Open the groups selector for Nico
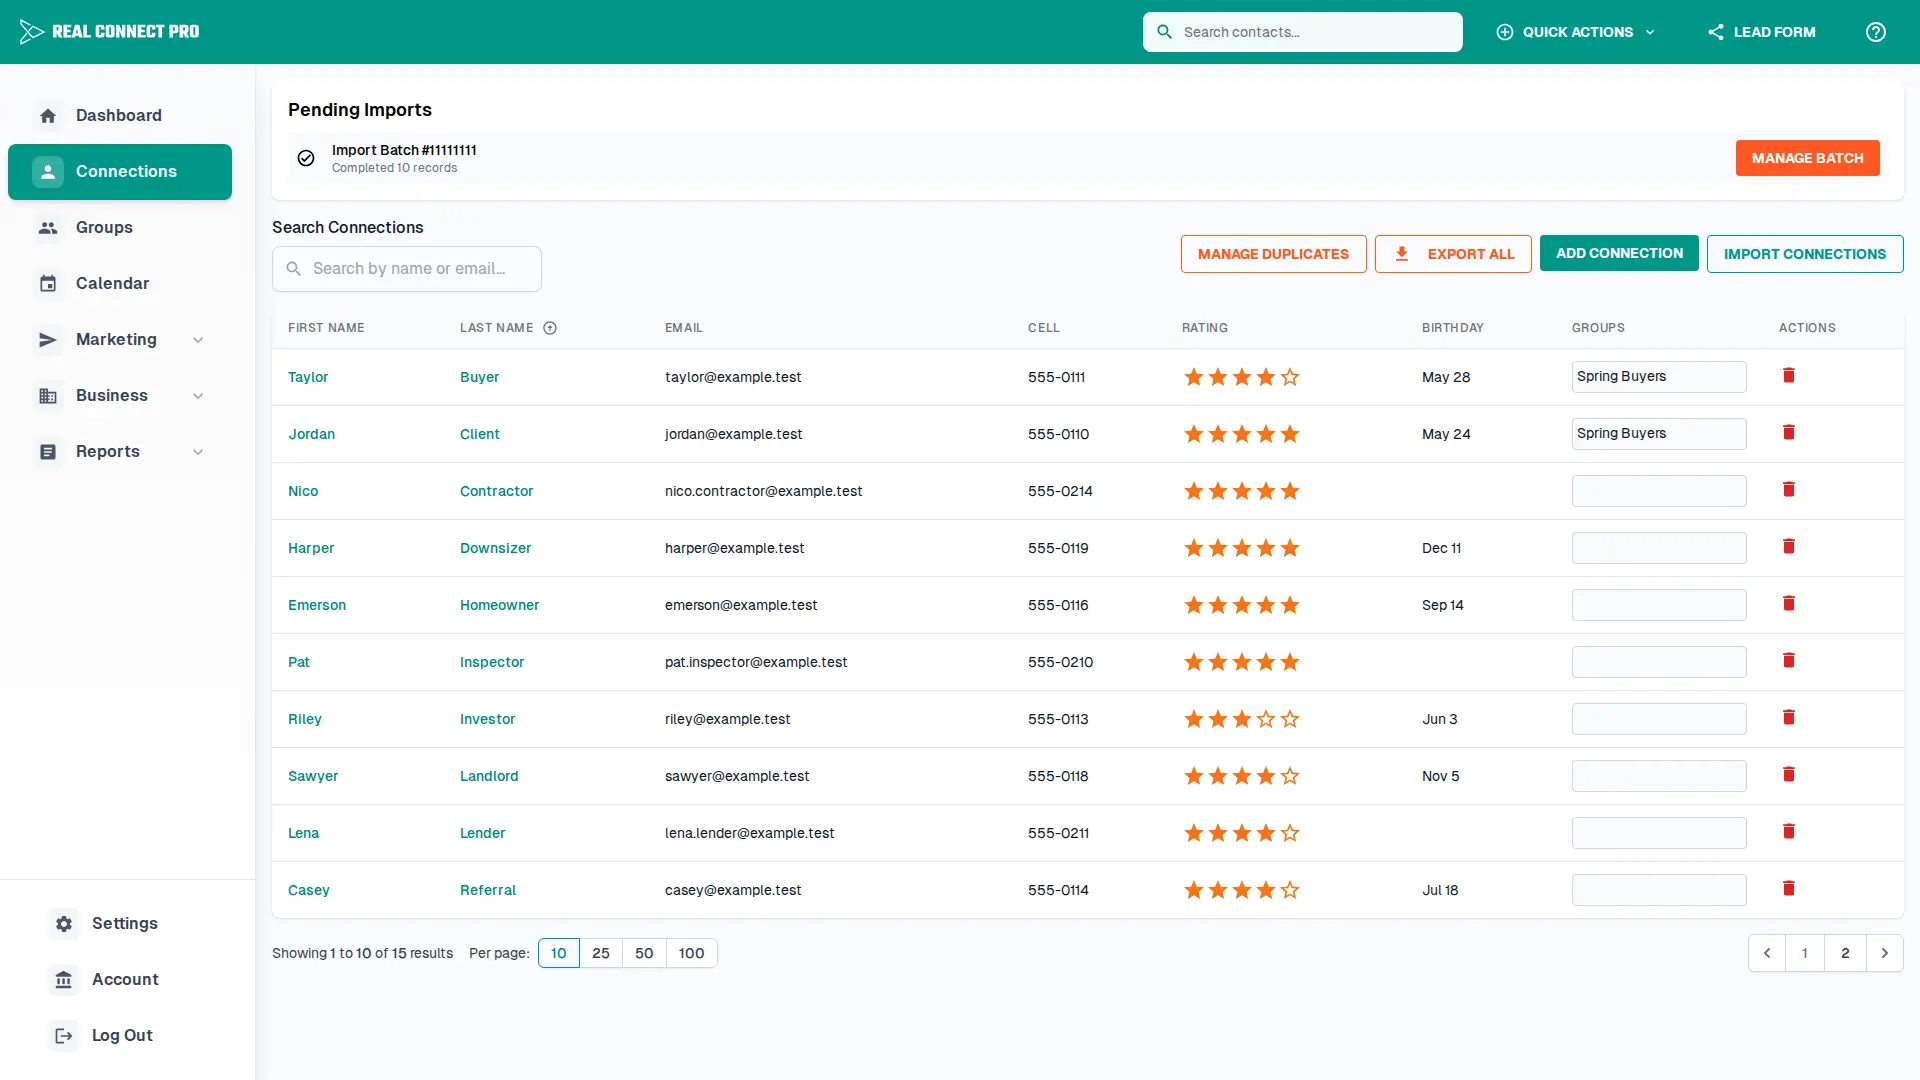Screen dimensions: 1920x1080 click(1659, 491)
